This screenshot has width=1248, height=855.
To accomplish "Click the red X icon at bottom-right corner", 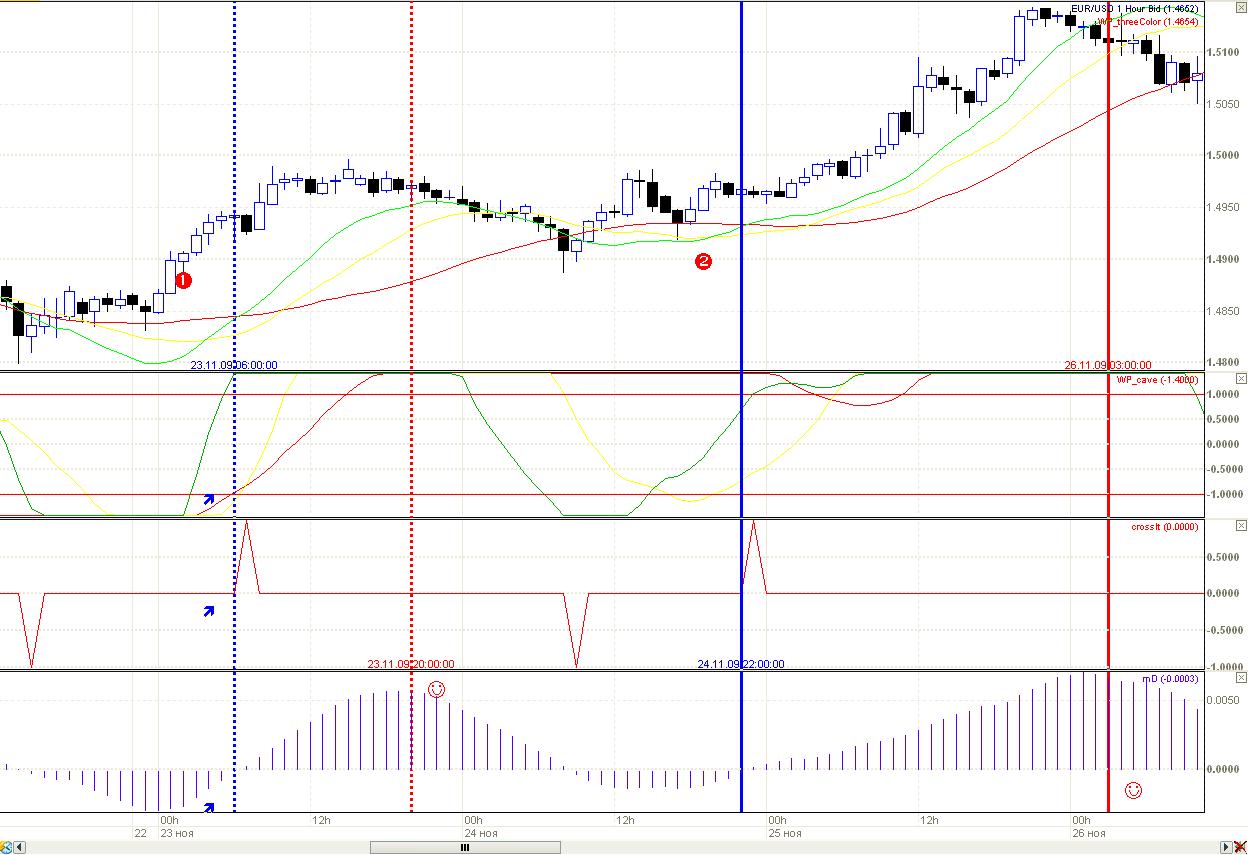I will point(1240,847).
